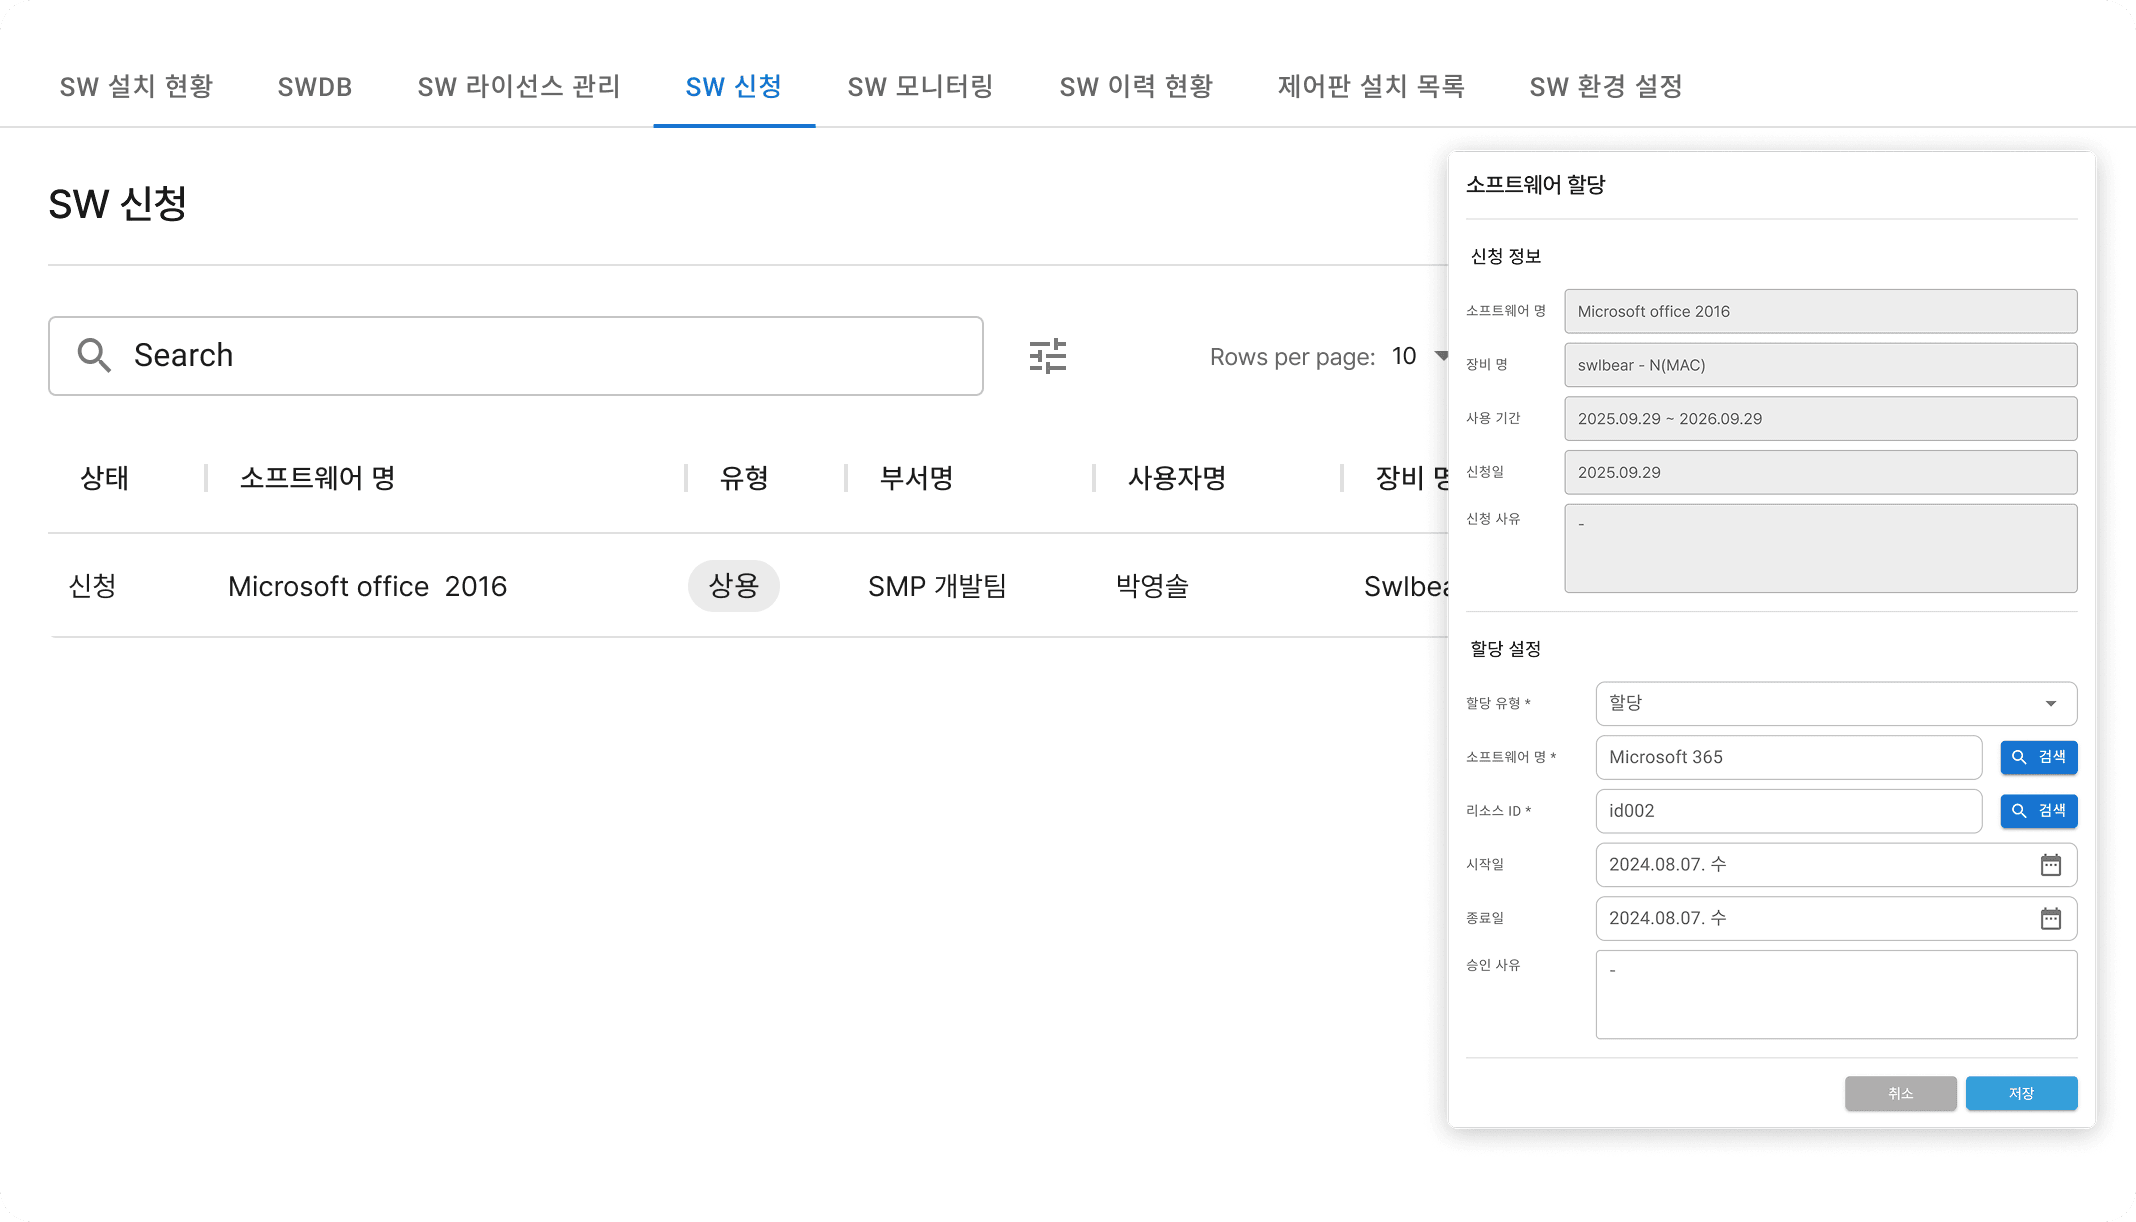Viewport: 2136px width, 1222px height.
Task: Open the SW 환경 설정 menu
Action: click(1605, 86)
